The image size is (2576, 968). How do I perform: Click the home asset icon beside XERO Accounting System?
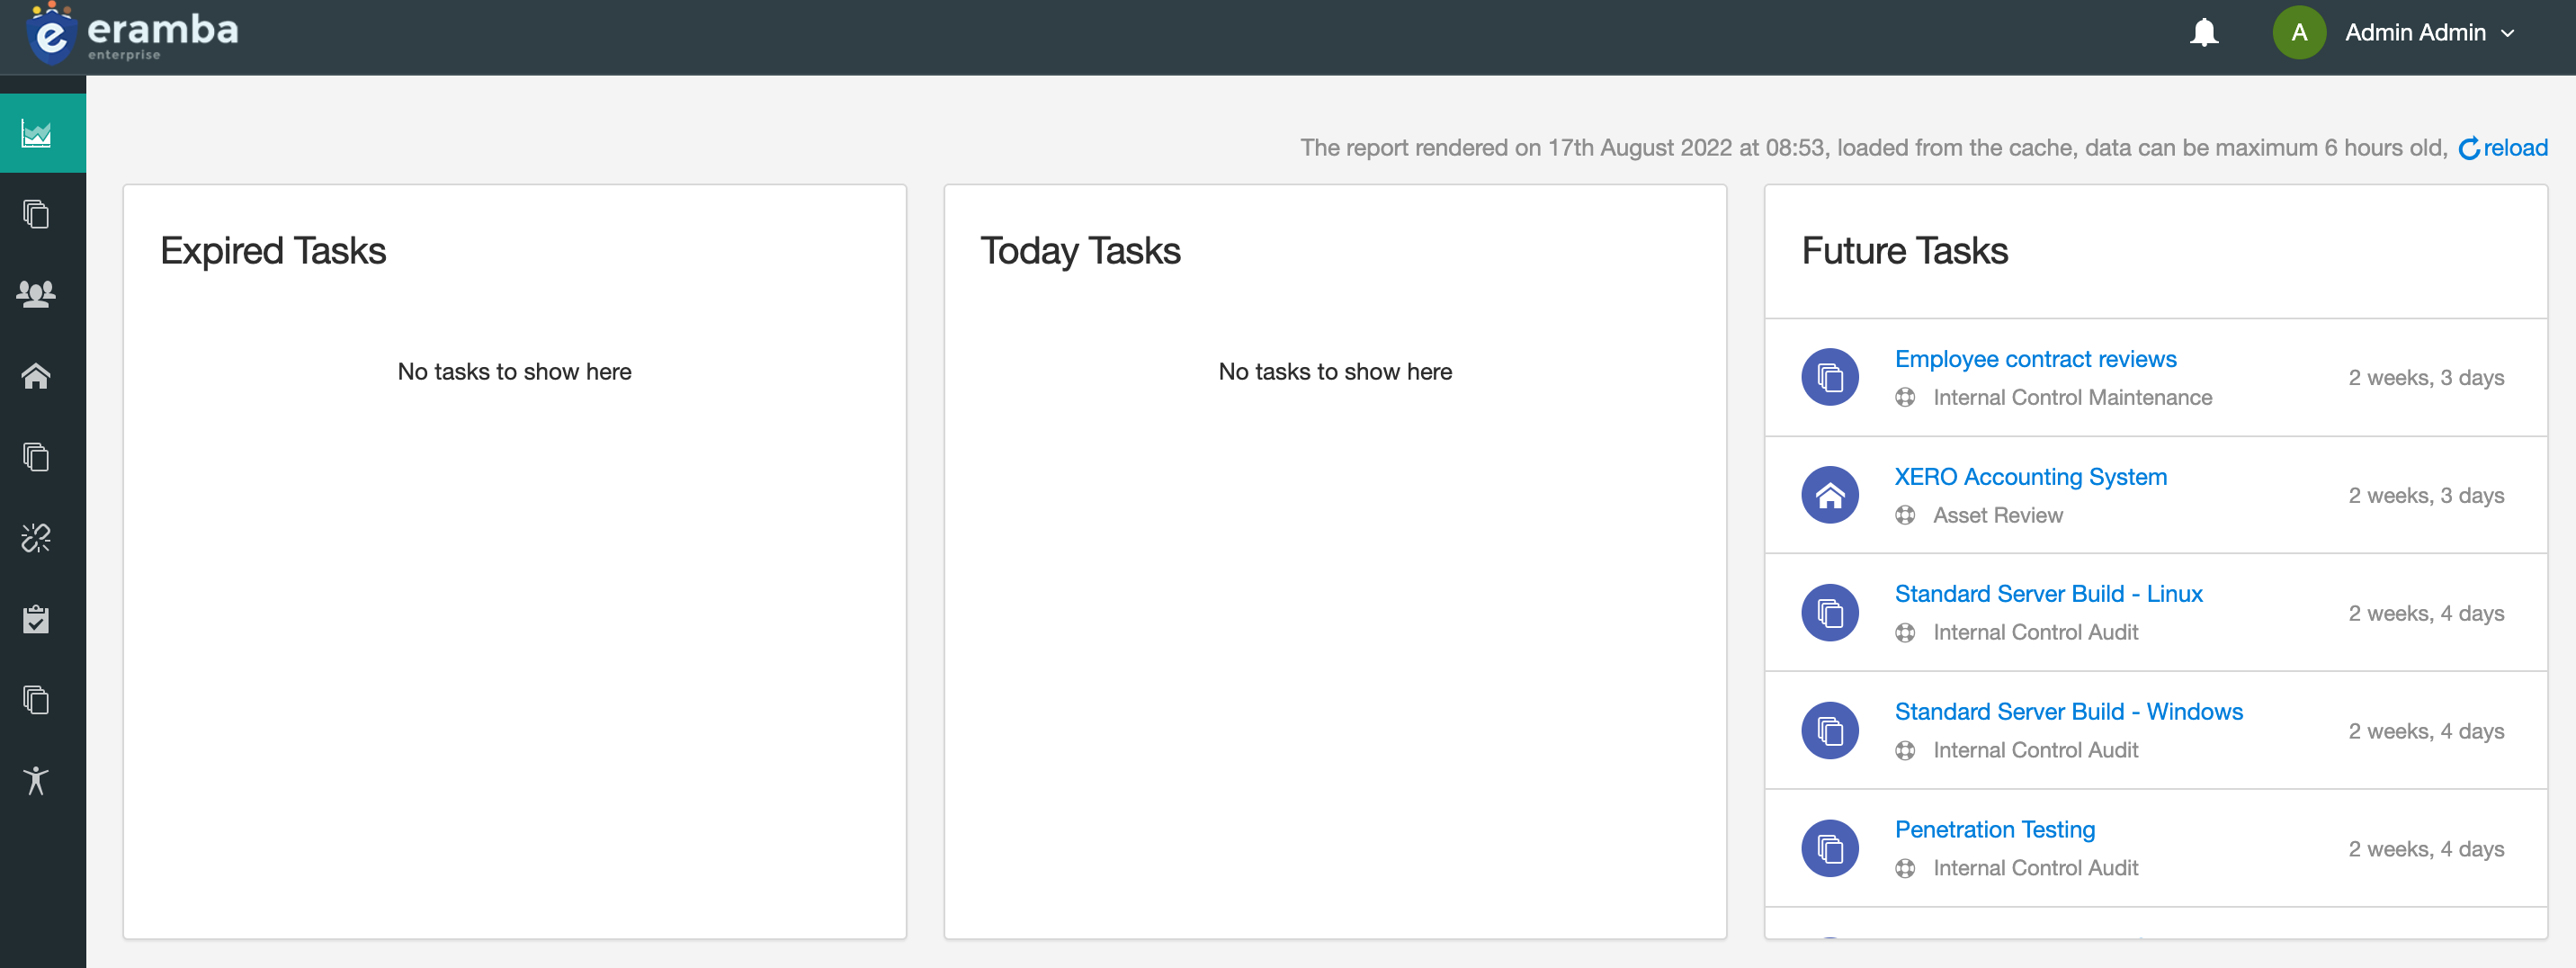click(1830, 494)
